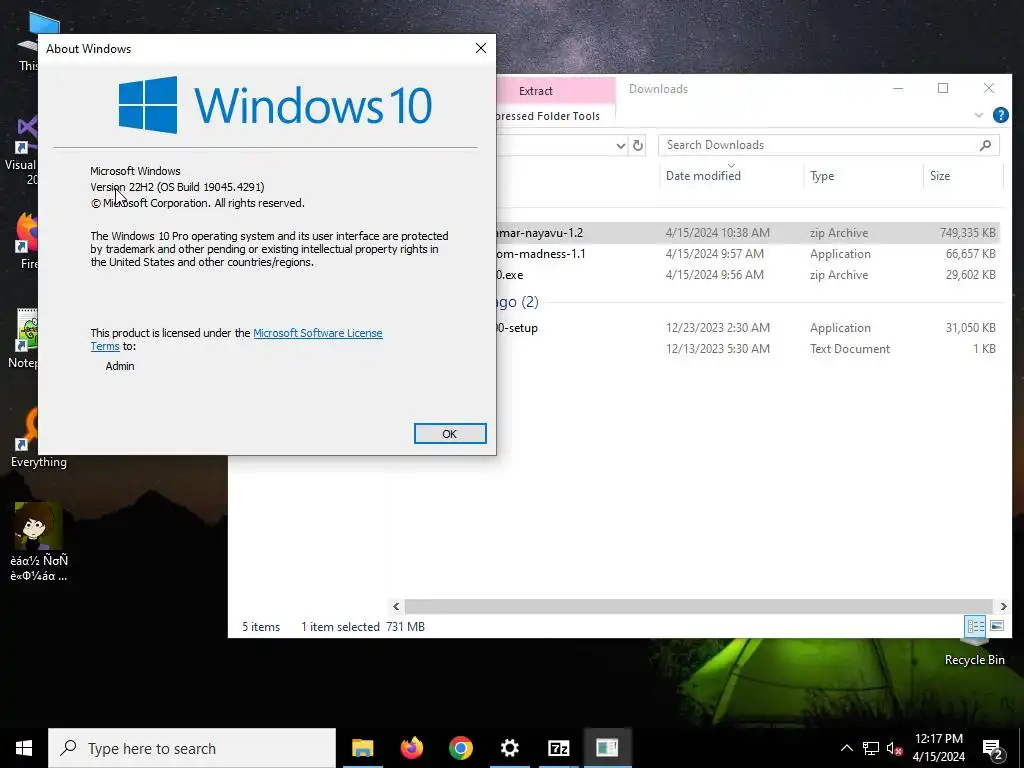
Task: Click the muted volume tray icon
Action: coord(894,748)
